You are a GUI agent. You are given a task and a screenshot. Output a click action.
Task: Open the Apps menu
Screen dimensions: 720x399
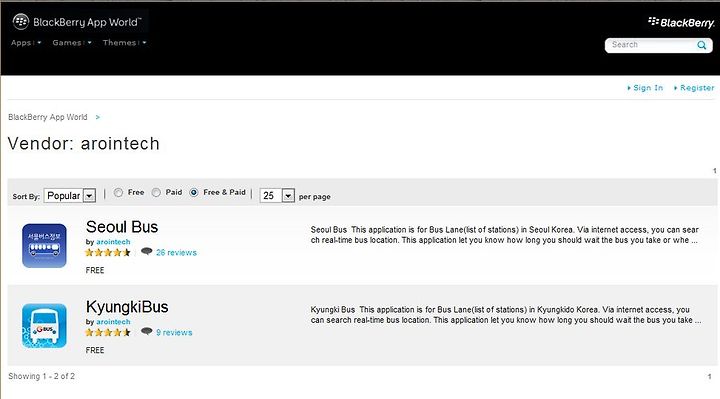26,43
